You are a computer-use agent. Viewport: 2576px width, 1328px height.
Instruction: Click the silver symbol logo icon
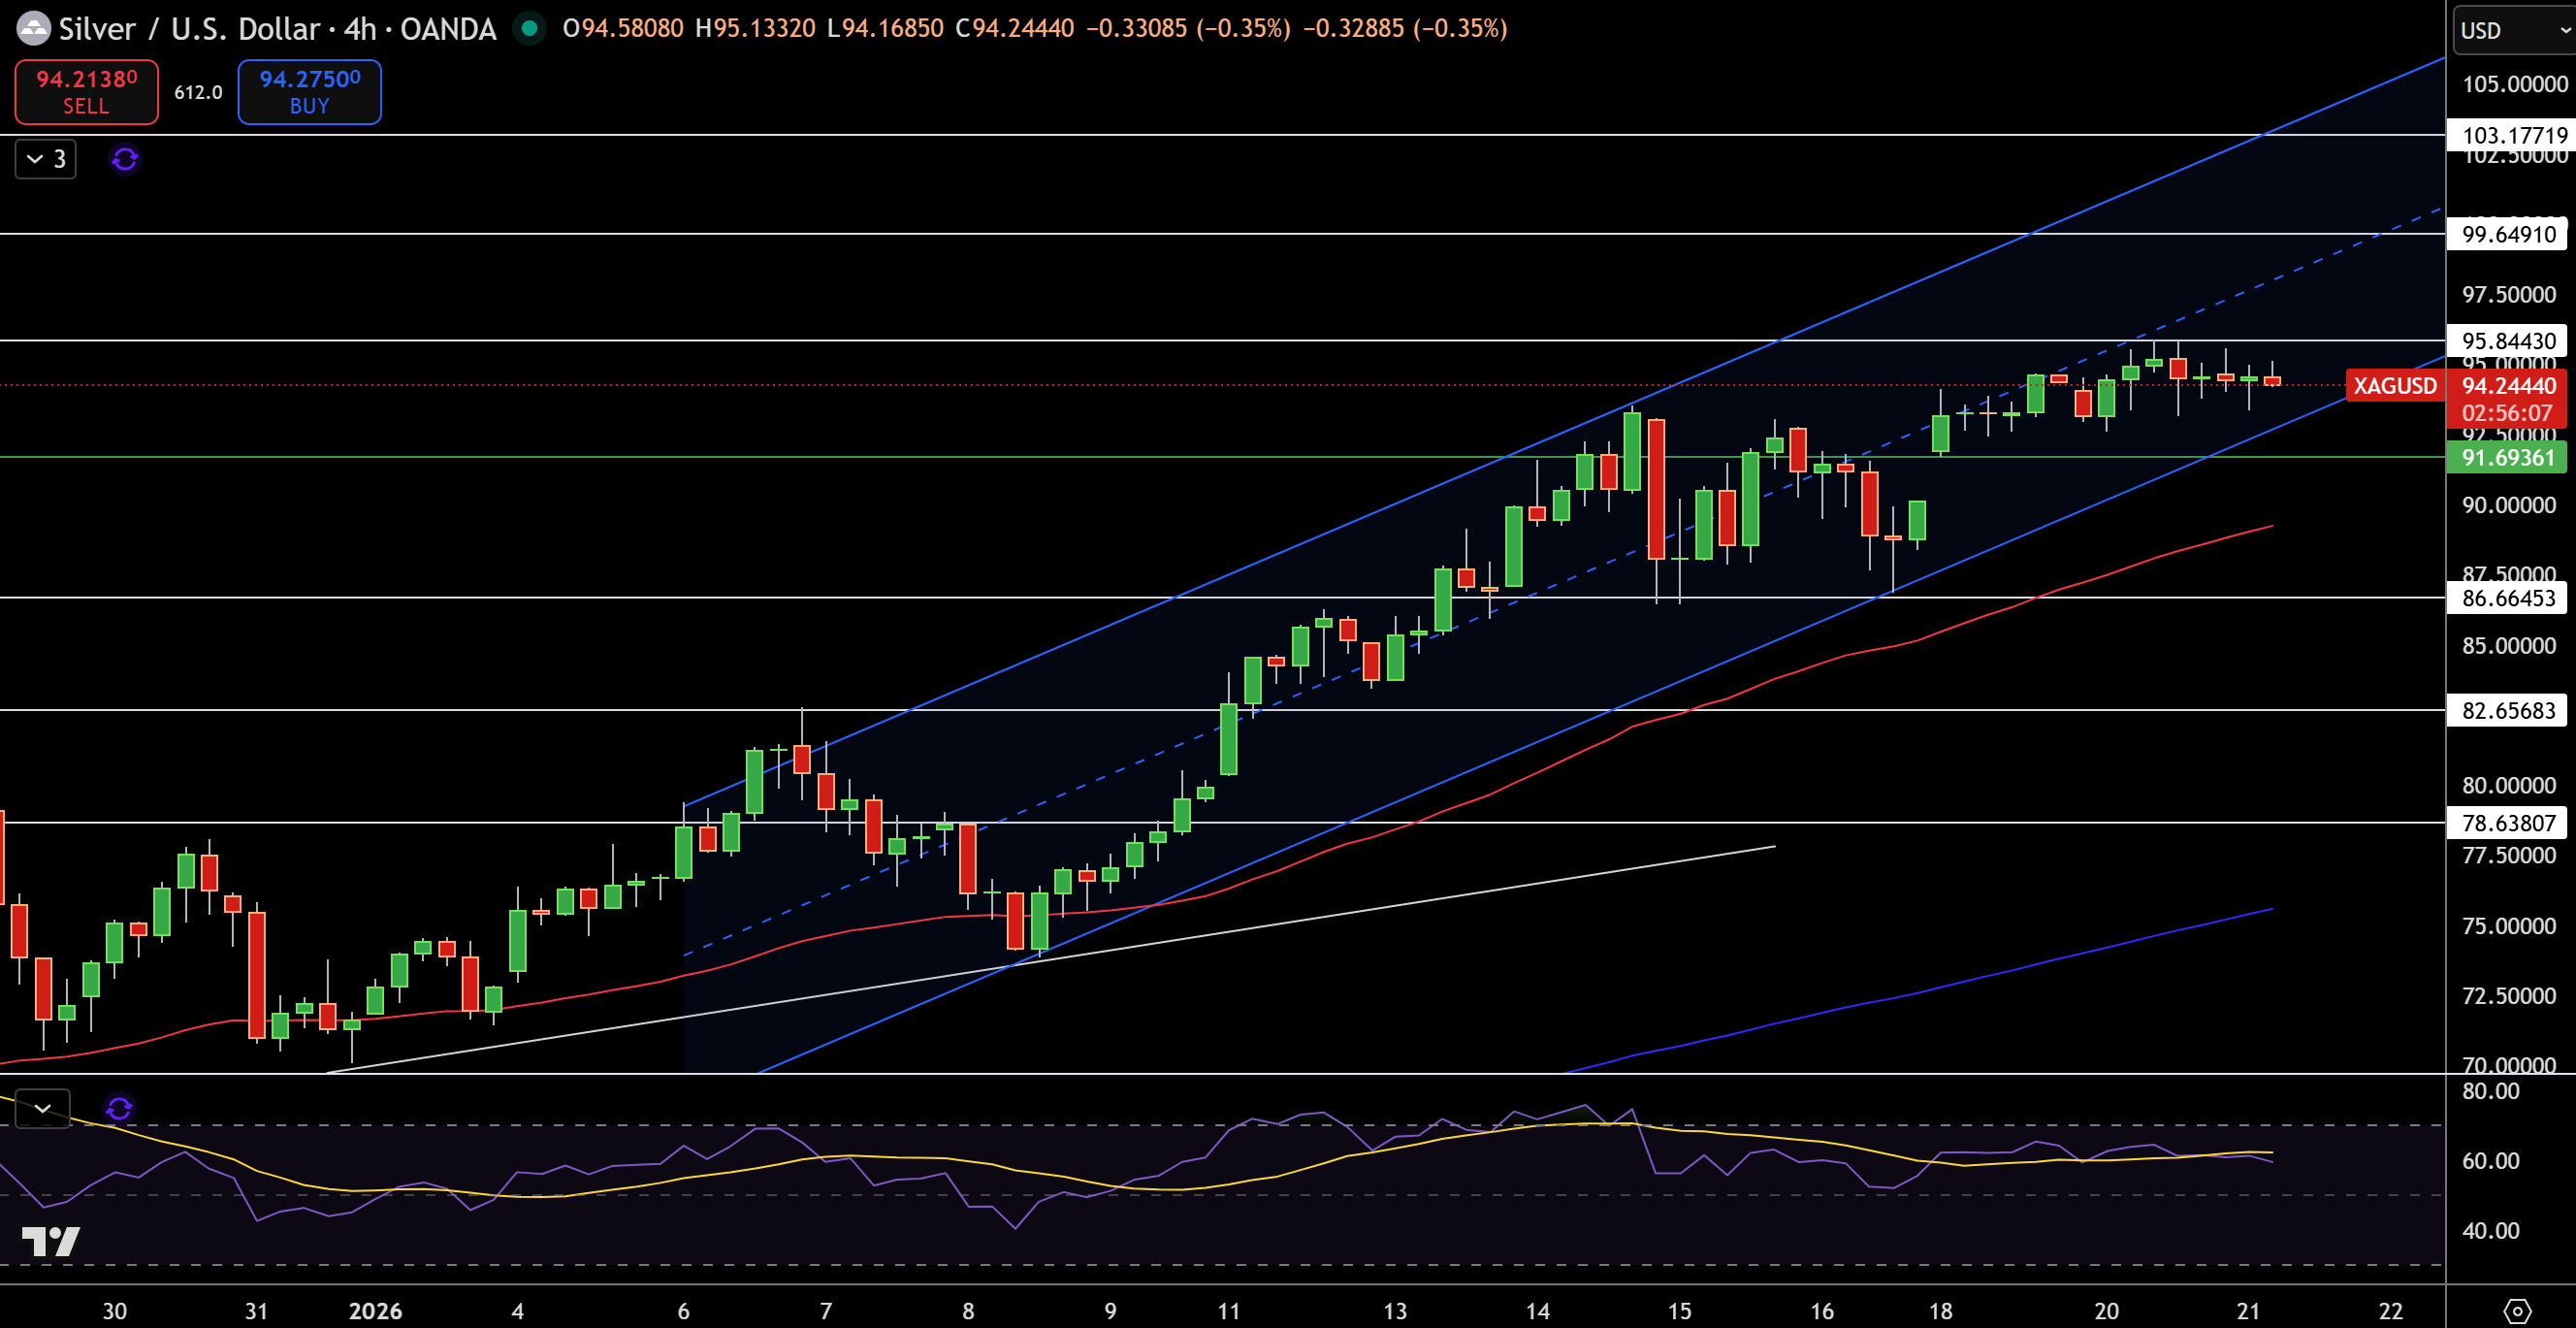(33, 28)
